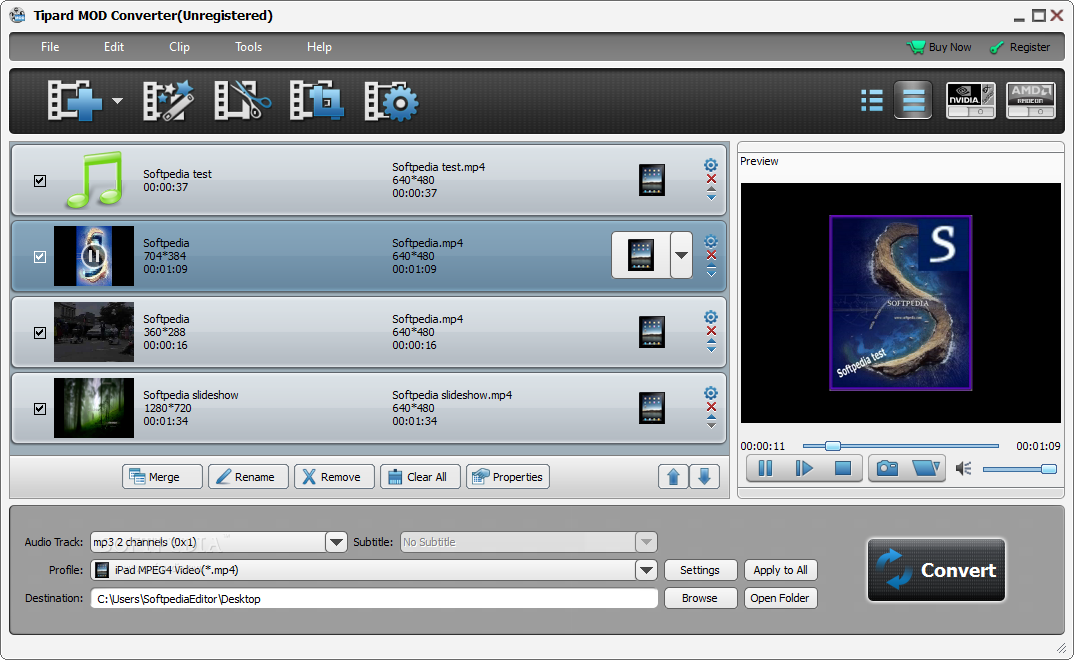Open settings gear for Softpedia test row
The width and height of the screenshot is (1074, 660).
point(711,165)
